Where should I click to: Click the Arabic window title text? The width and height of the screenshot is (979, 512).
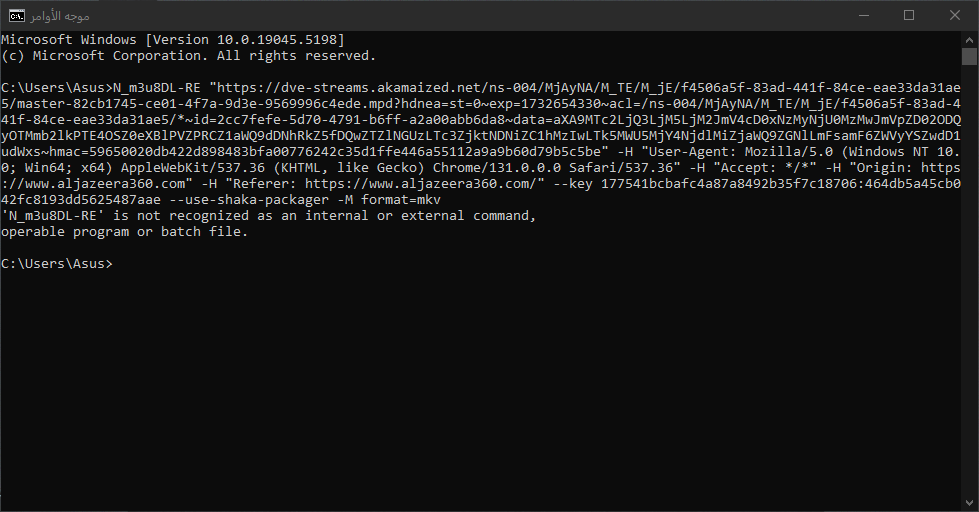pos(58,16)
